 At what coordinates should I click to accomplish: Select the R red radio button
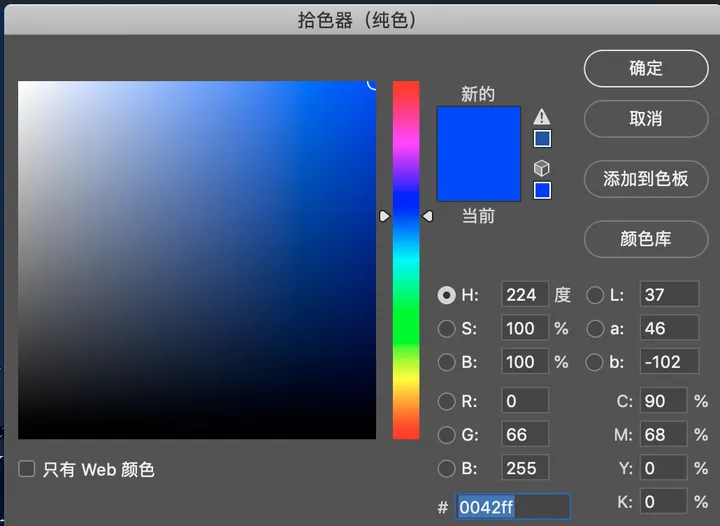[x=446, y=402]
